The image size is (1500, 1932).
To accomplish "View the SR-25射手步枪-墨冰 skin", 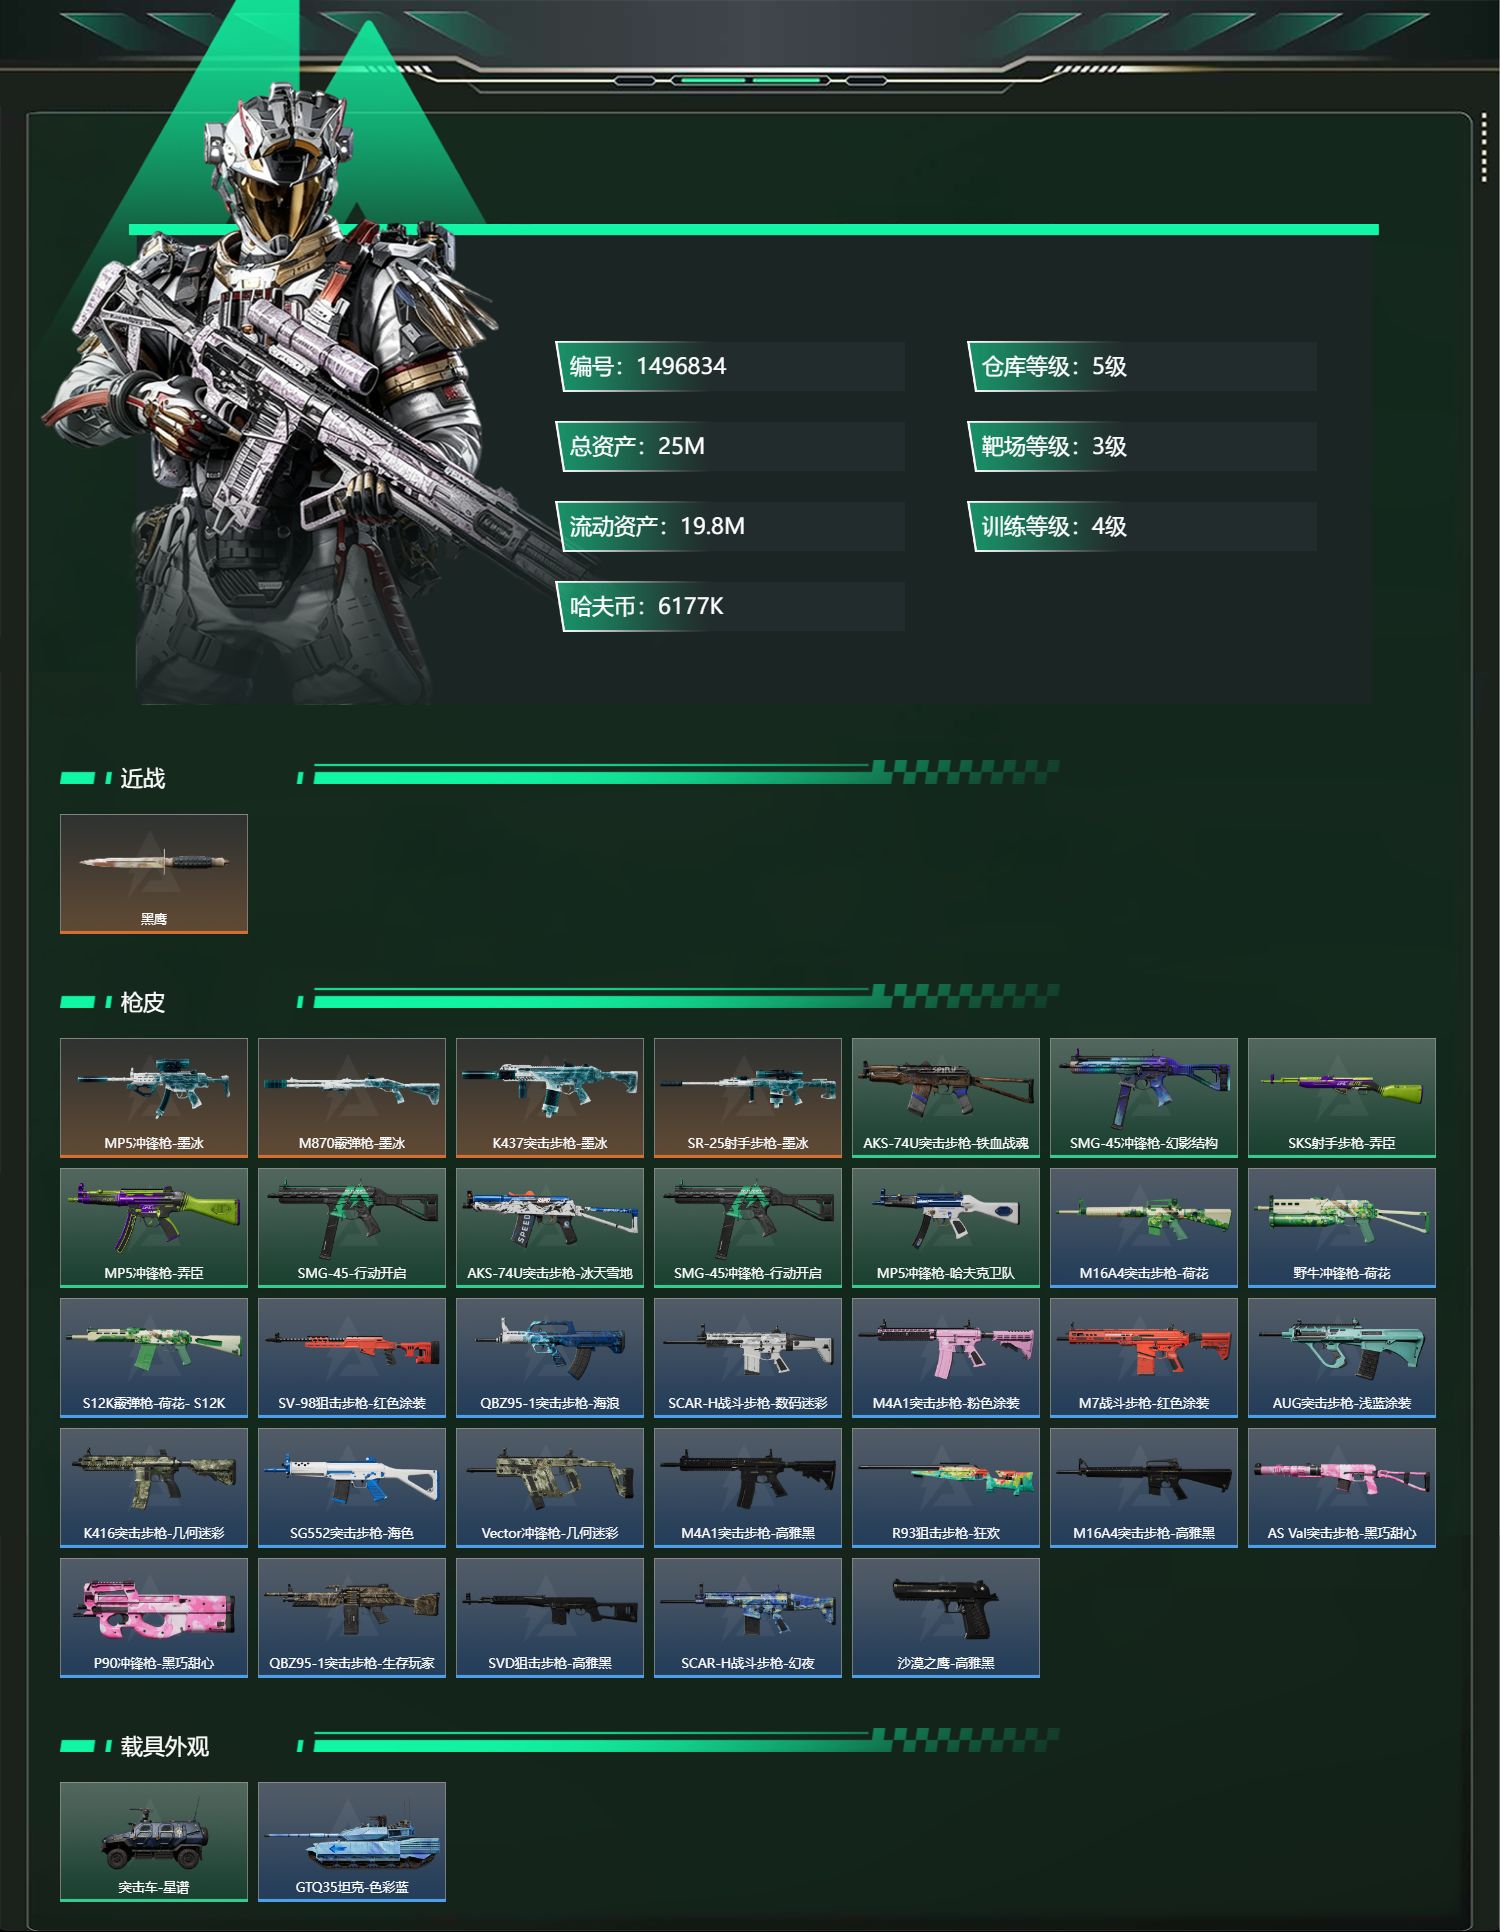I will tap(748, 1098).
